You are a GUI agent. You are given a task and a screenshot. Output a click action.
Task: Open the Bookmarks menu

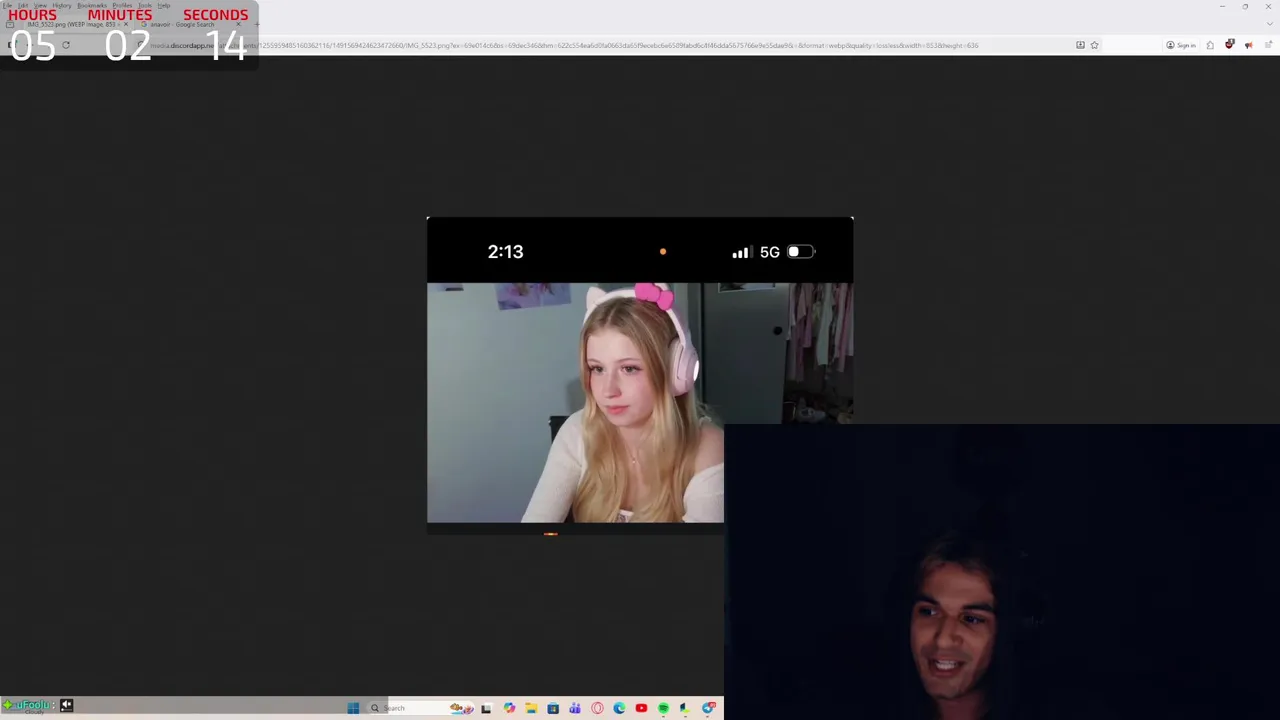click(92, 5)
